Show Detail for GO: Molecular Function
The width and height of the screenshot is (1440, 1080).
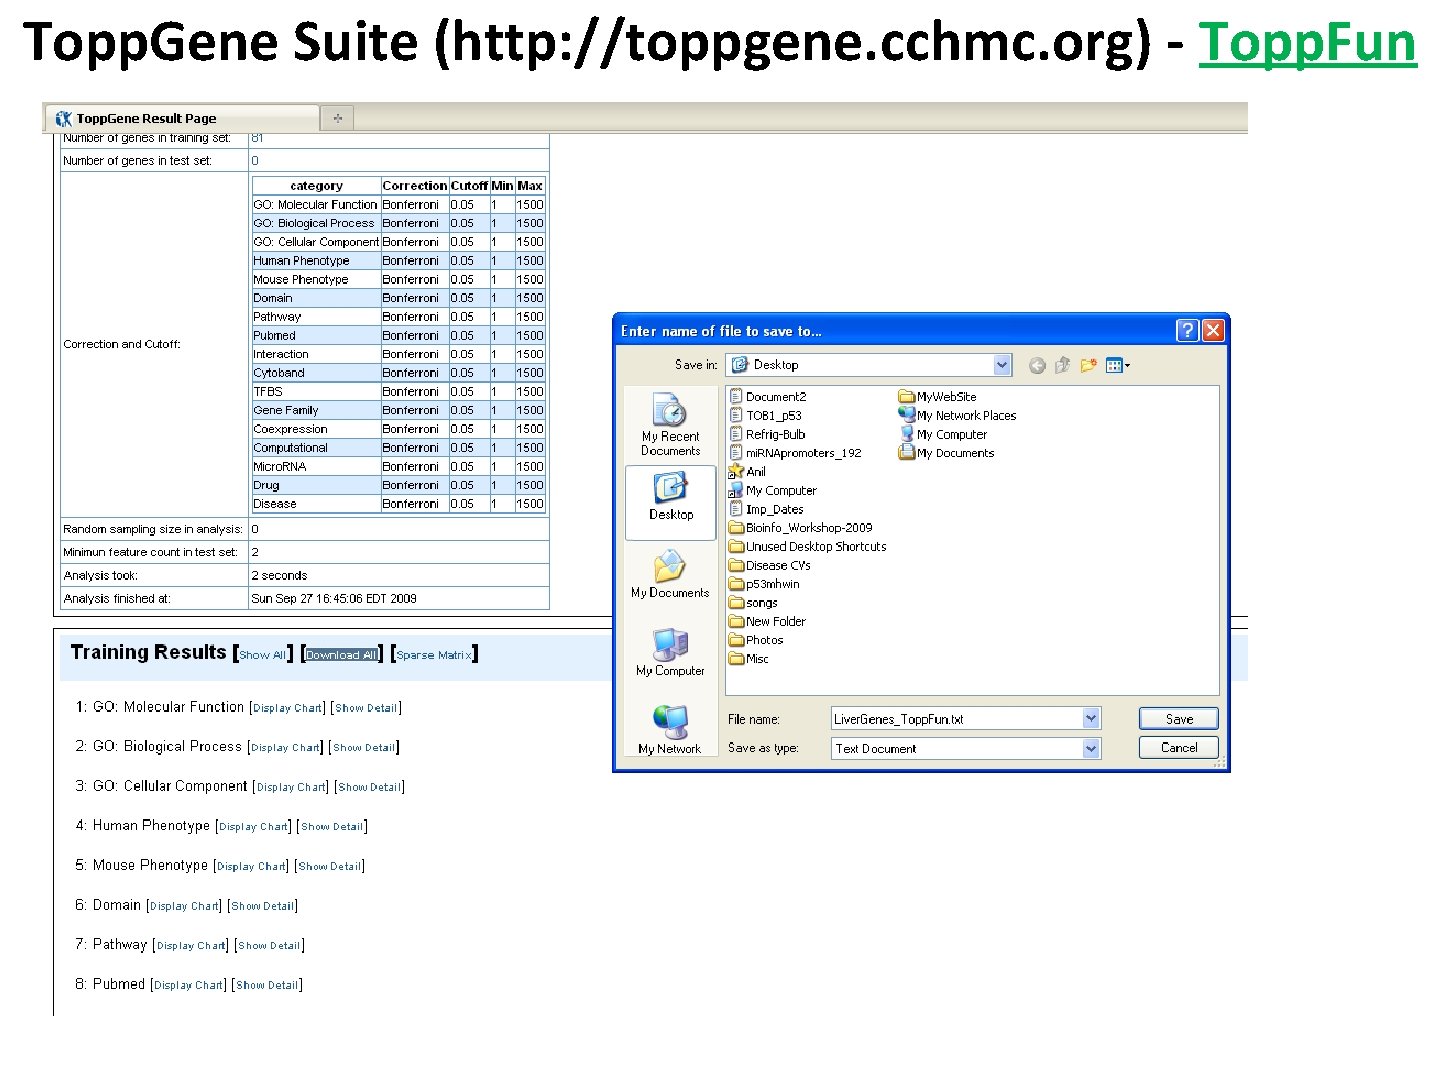(x=366, y=708)
